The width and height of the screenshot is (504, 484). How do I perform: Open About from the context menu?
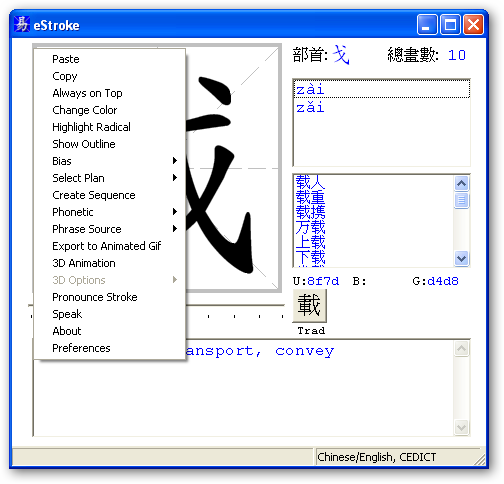110,331
